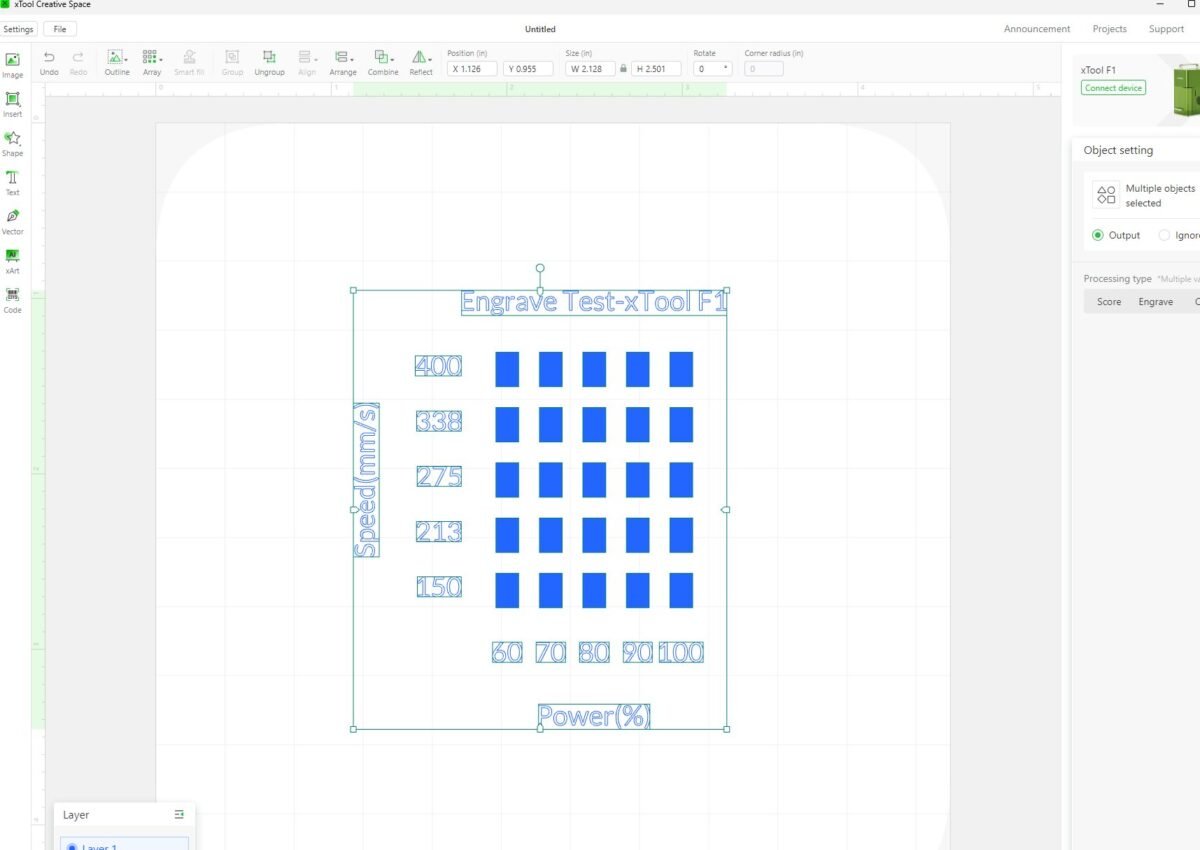1200x850 pixels.
Task: Select the 275 speed label
Action: coord(439,477)
